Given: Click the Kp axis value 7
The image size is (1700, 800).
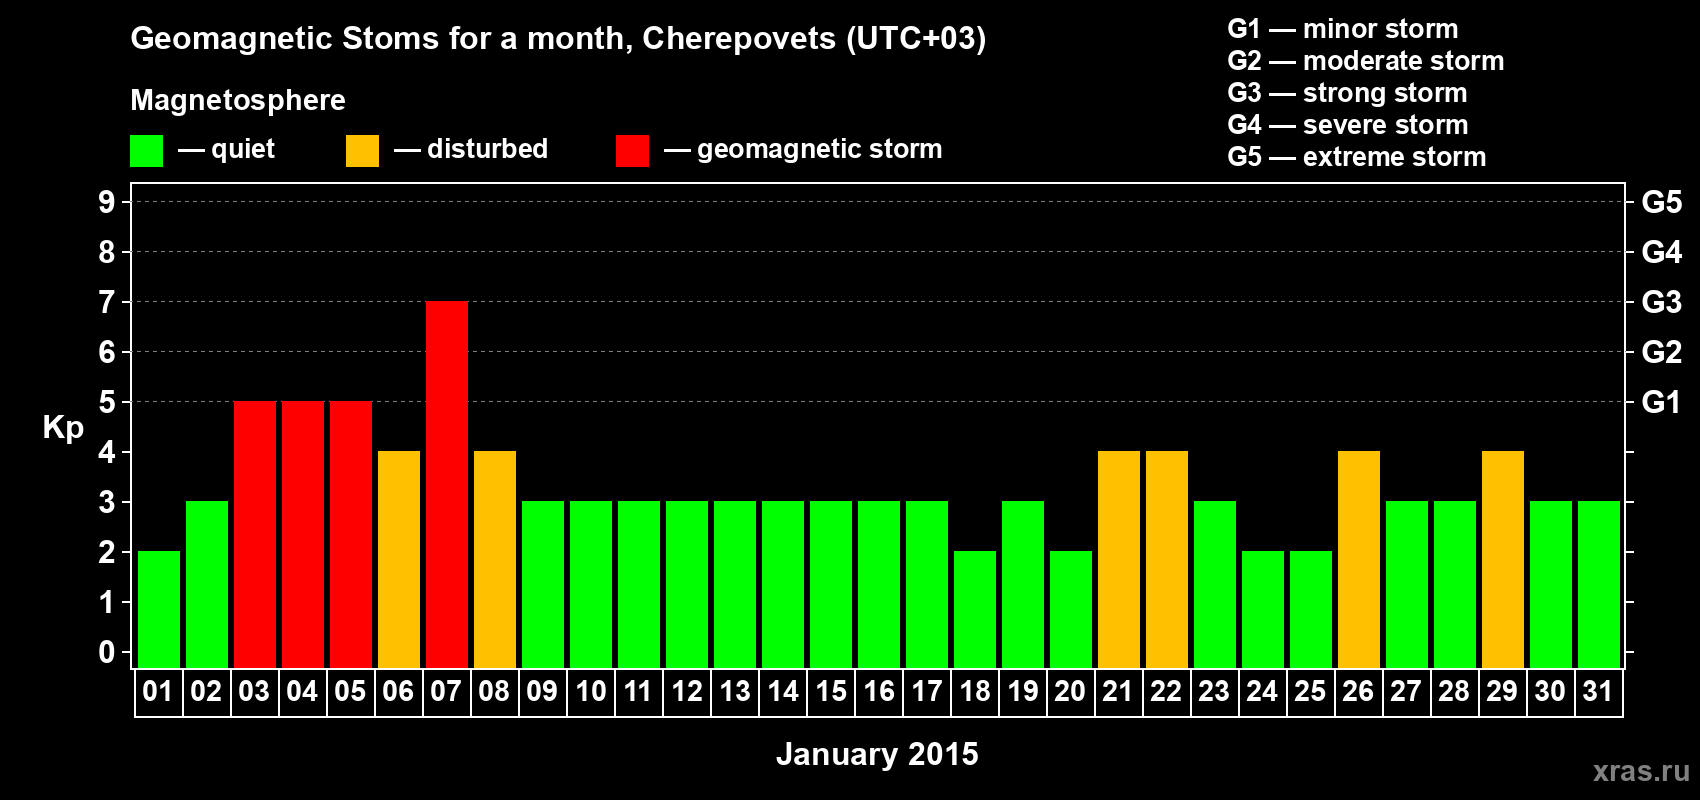Looking at the screenshot, I should pos(107,302).
